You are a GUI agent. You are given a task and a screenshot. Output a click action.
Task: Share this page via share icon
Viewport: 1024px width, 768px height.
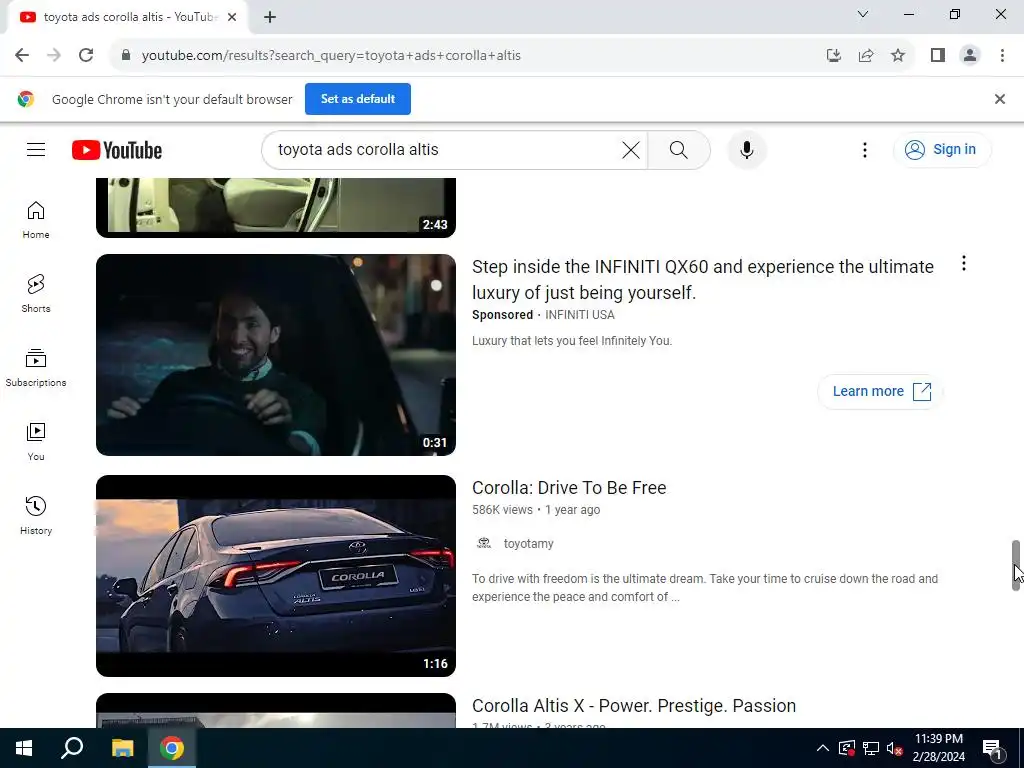tap(866, 56)
